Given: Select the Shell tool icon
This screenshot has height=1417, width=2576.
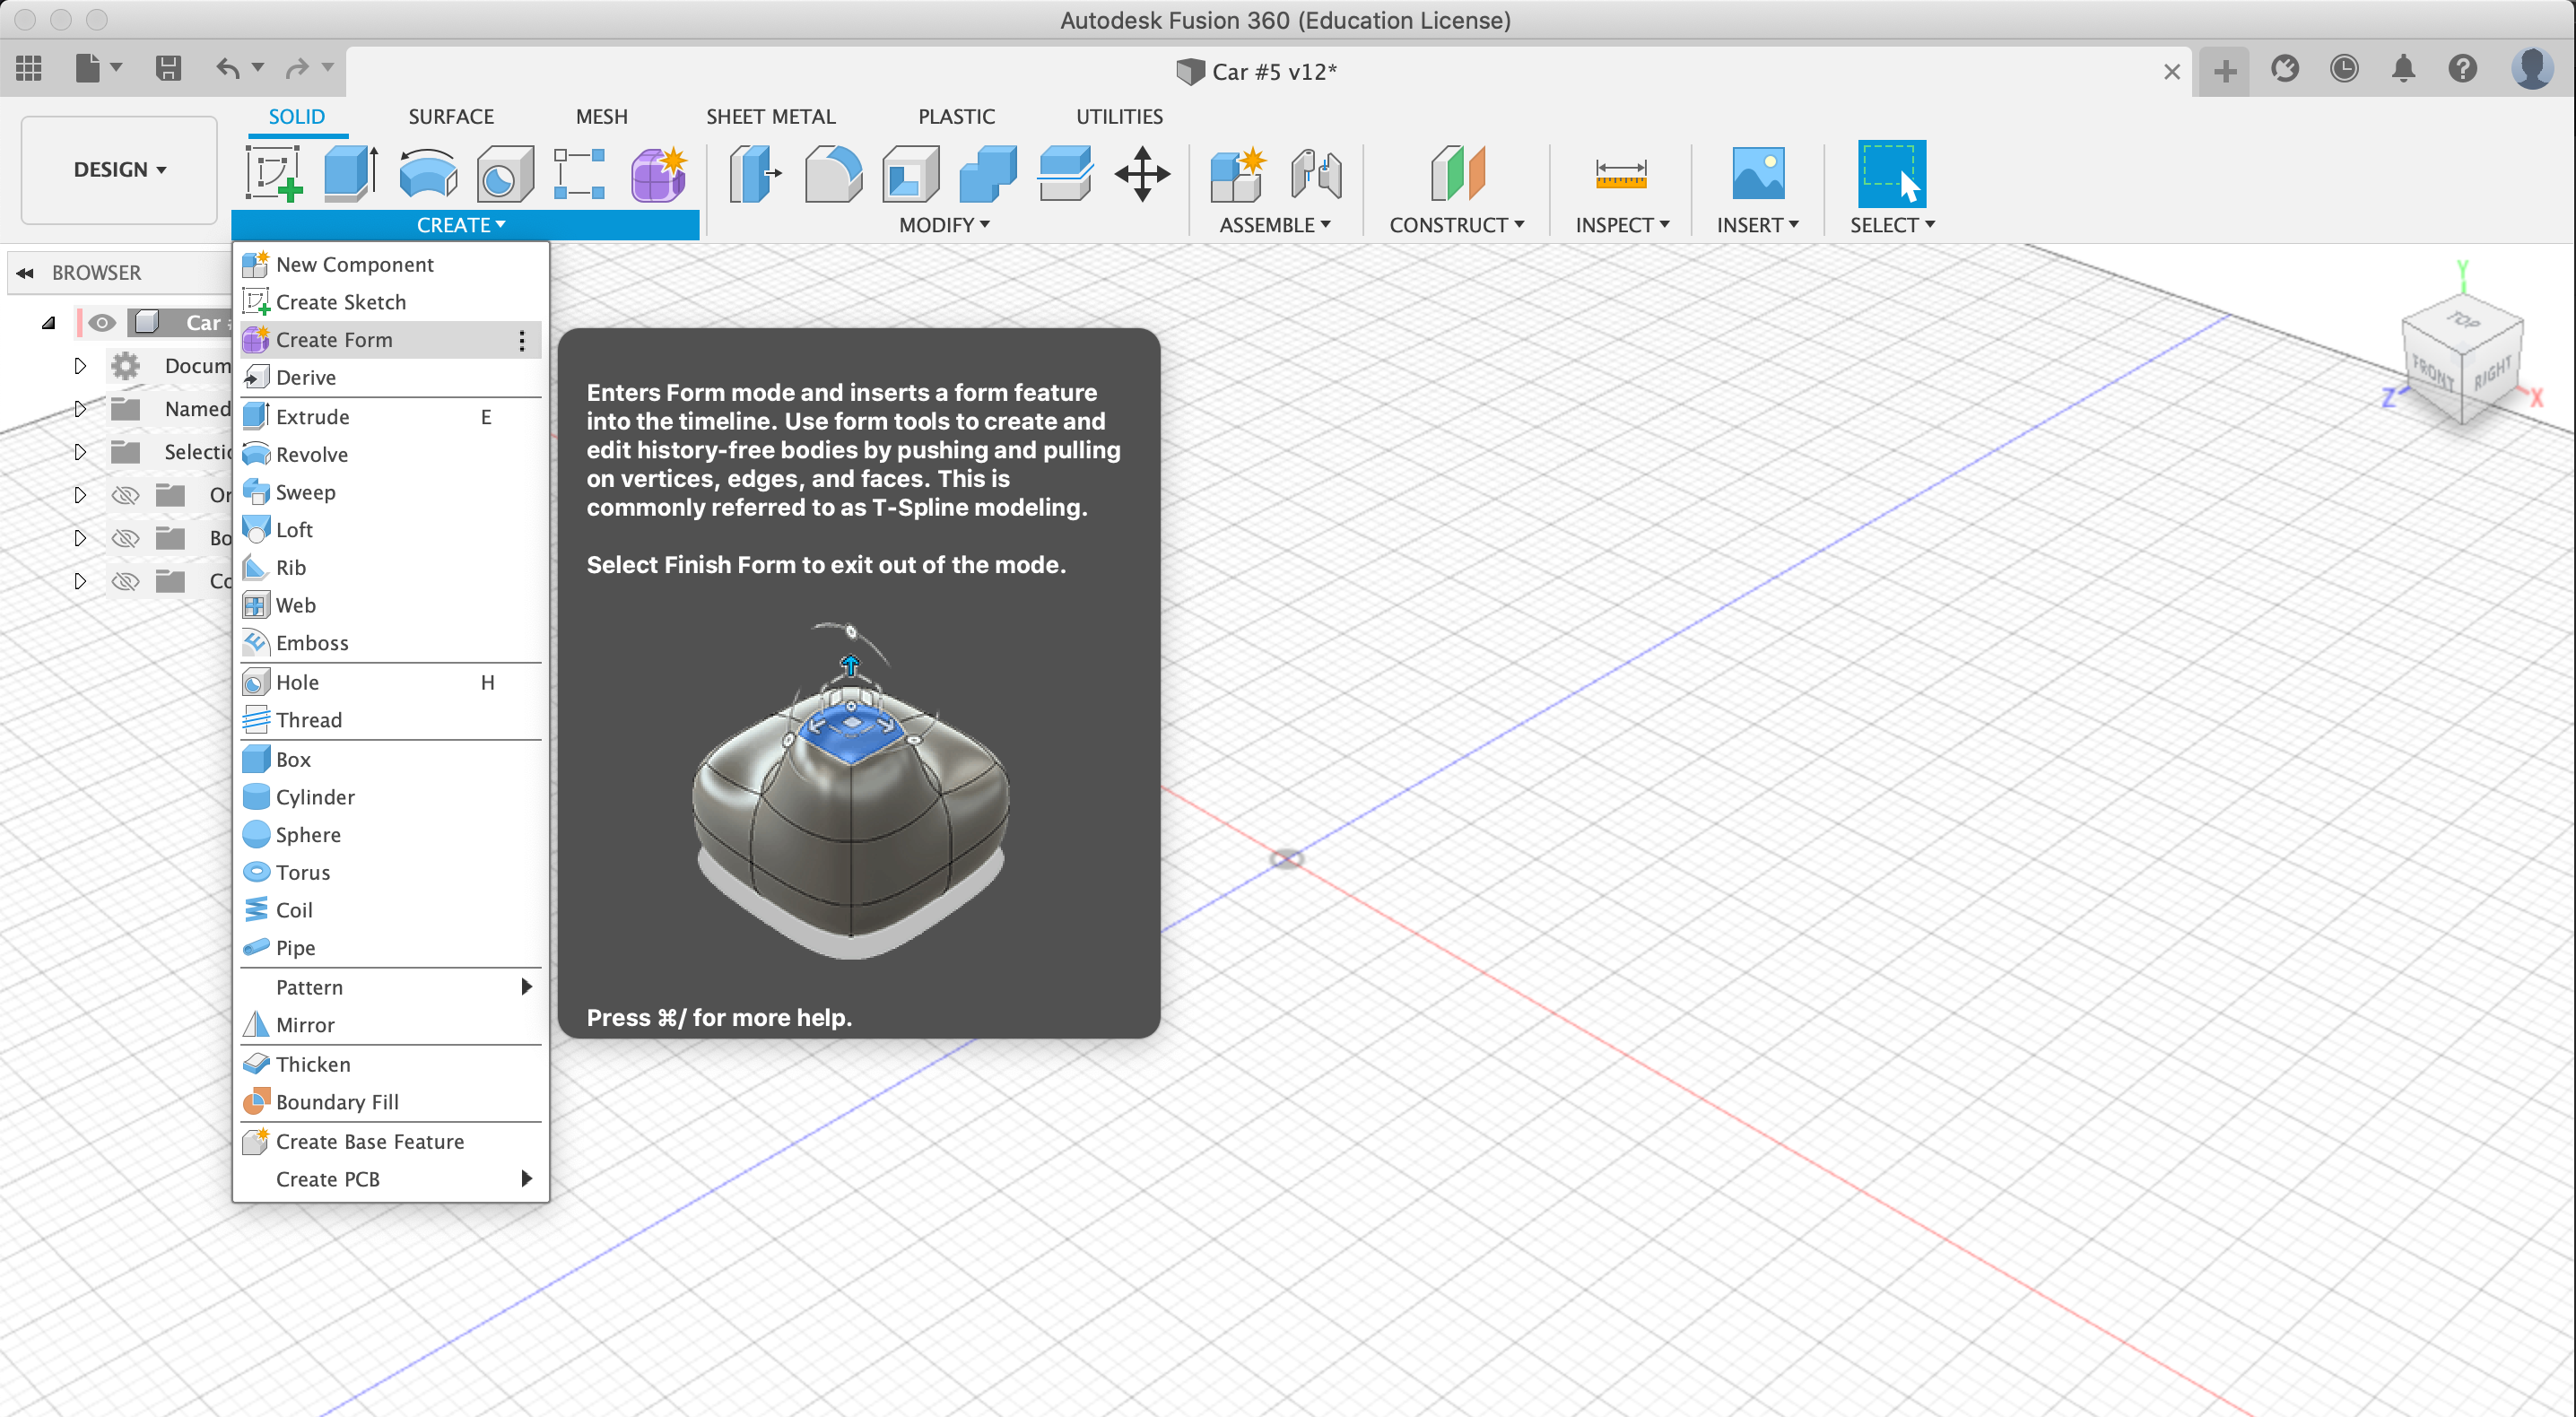Looking at the screenshot, I should tap(910, 174).
